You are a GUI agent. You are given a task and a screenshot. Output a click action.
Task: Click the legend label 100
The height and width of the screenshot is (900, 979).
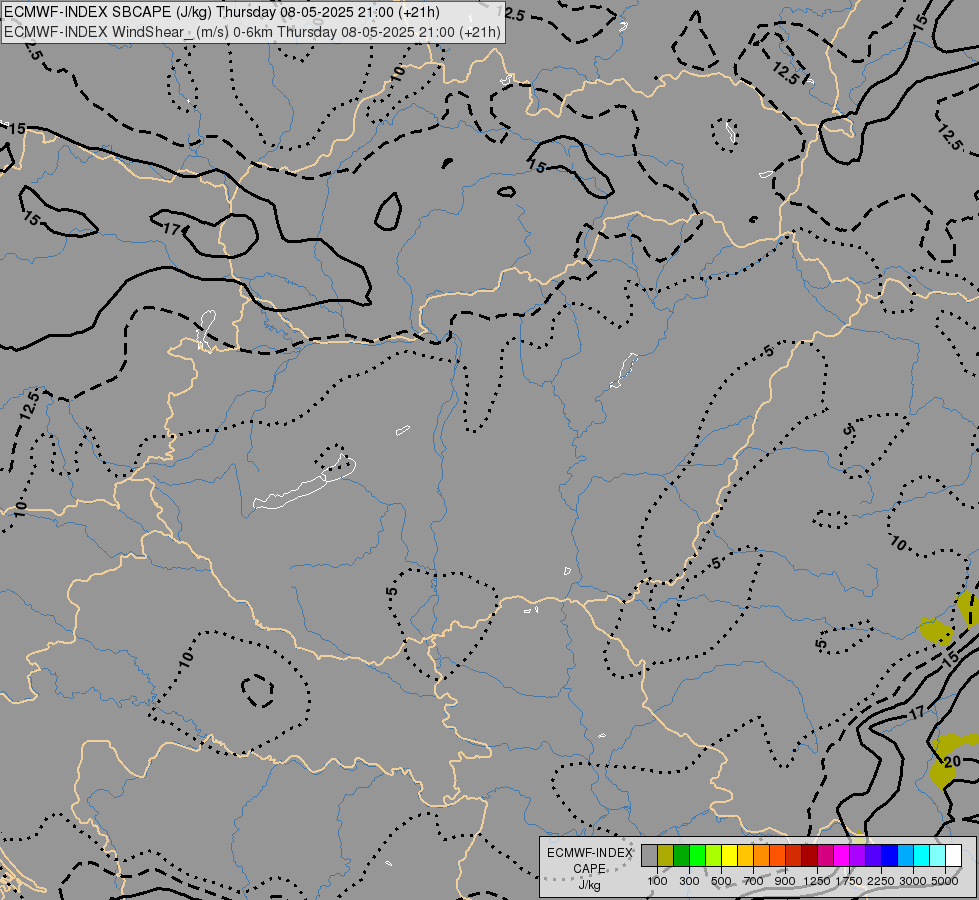tap(657, 881)
